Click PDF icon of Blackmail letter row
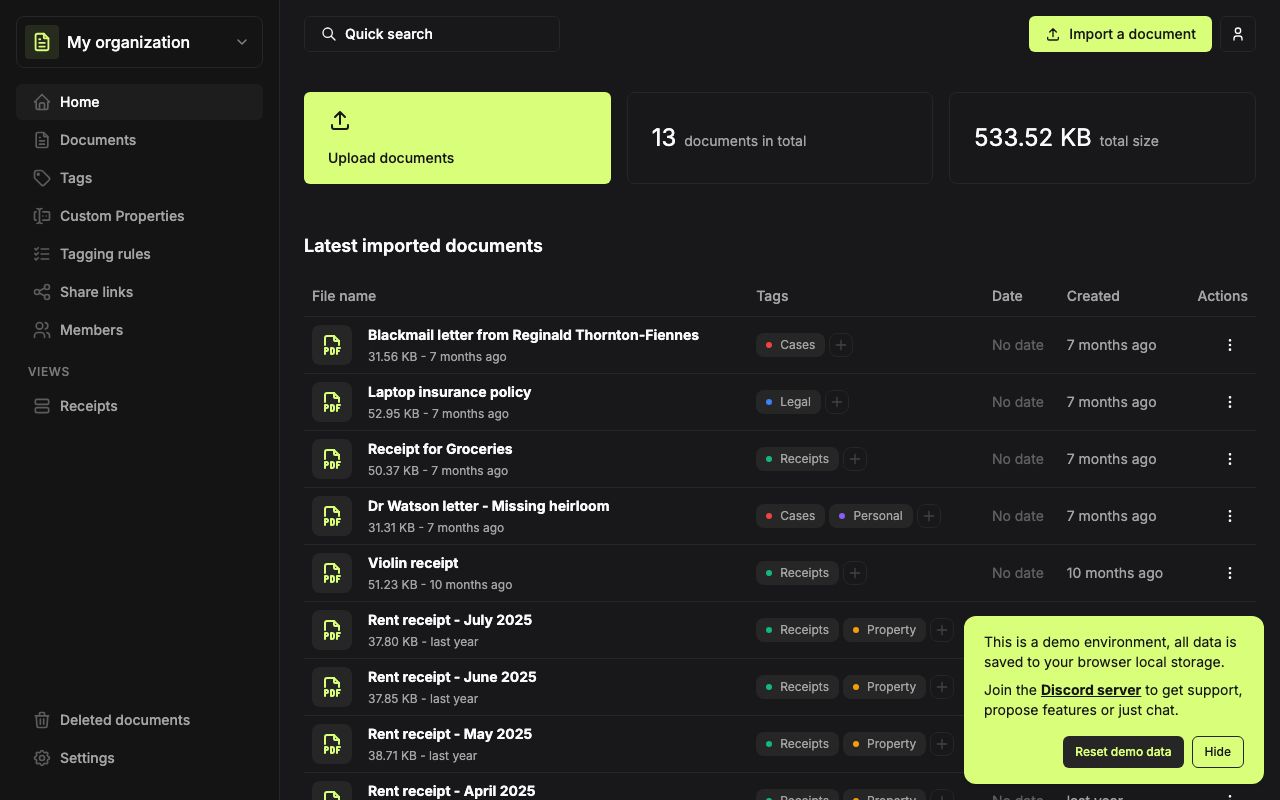The image size is (1280, 800). pos(332,345)
